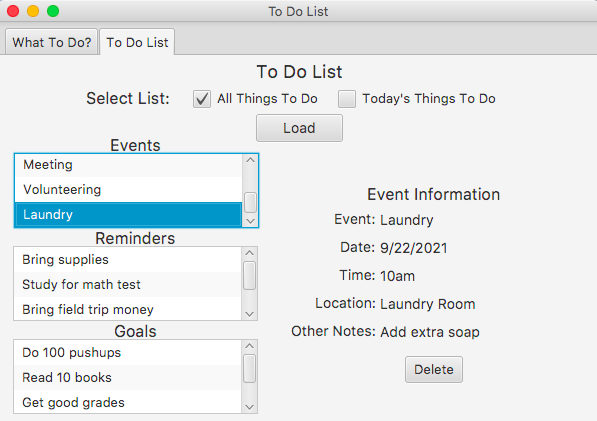This screenshot has height=421, width=597.
Task: Click the Goals list scroll down arrow
Action: pyautogui.click(x=249, y=407)
